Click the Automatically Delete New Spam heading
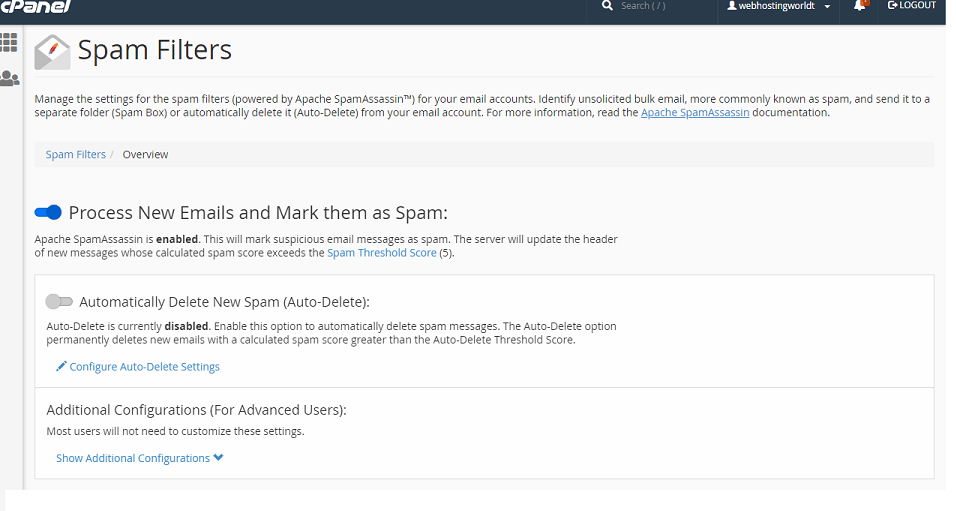The width and height of the screenshot is (956, 511). tap(224, 302)
